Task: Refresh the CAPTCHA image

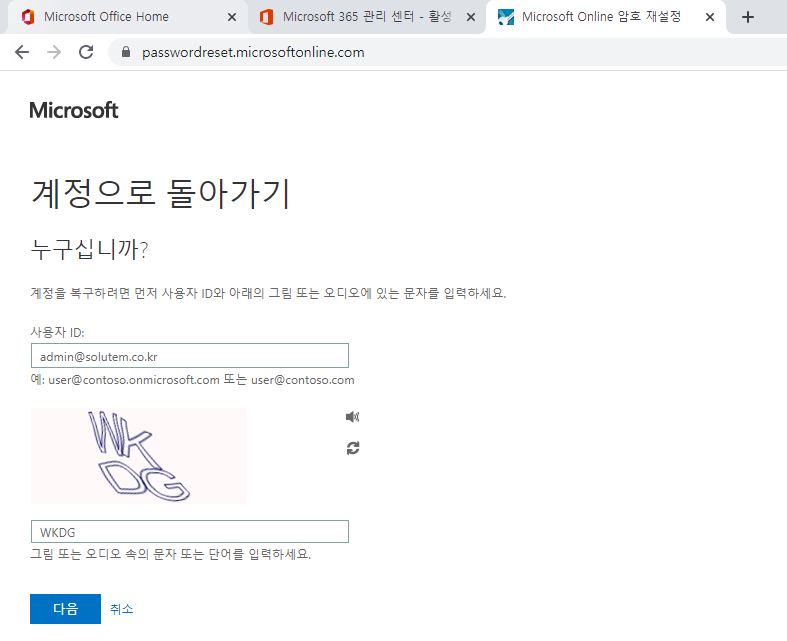Action: 353,448
